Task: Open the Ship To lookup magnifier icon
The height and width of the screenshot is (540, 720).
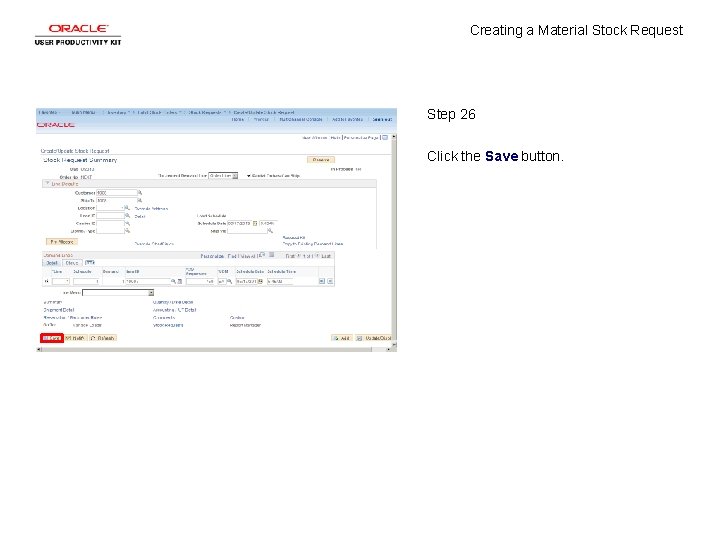Action: (x=140, y=201)
